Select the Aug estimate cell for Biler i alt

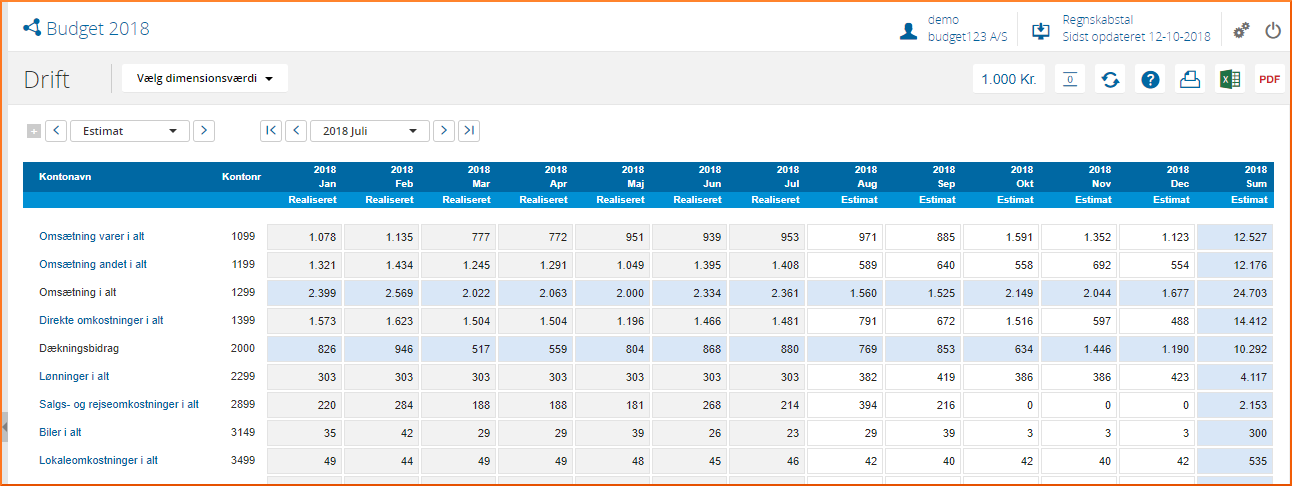(844, 433)
